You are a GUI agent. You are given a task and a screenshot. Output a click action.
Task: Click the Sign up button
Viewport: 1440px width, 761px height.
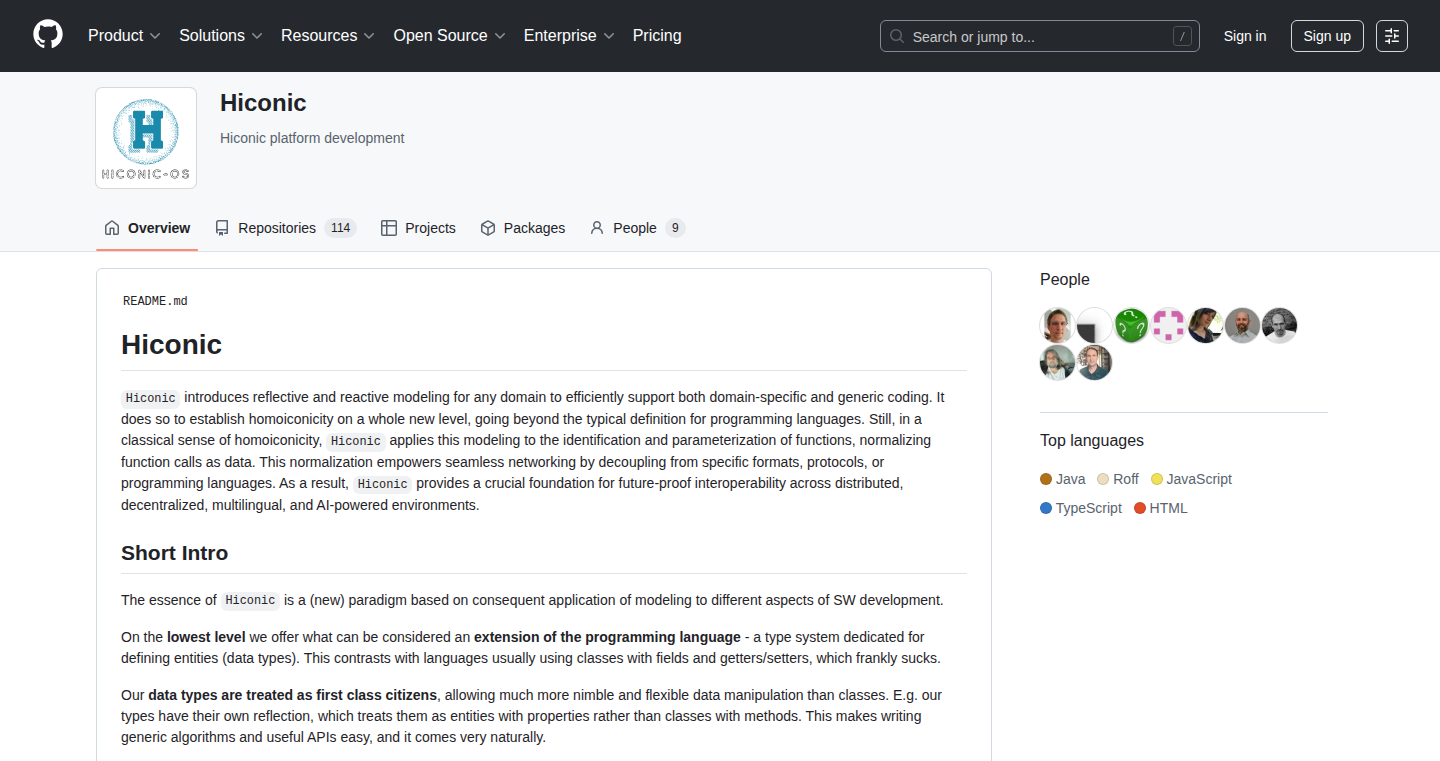click(x=1327, y=36)
